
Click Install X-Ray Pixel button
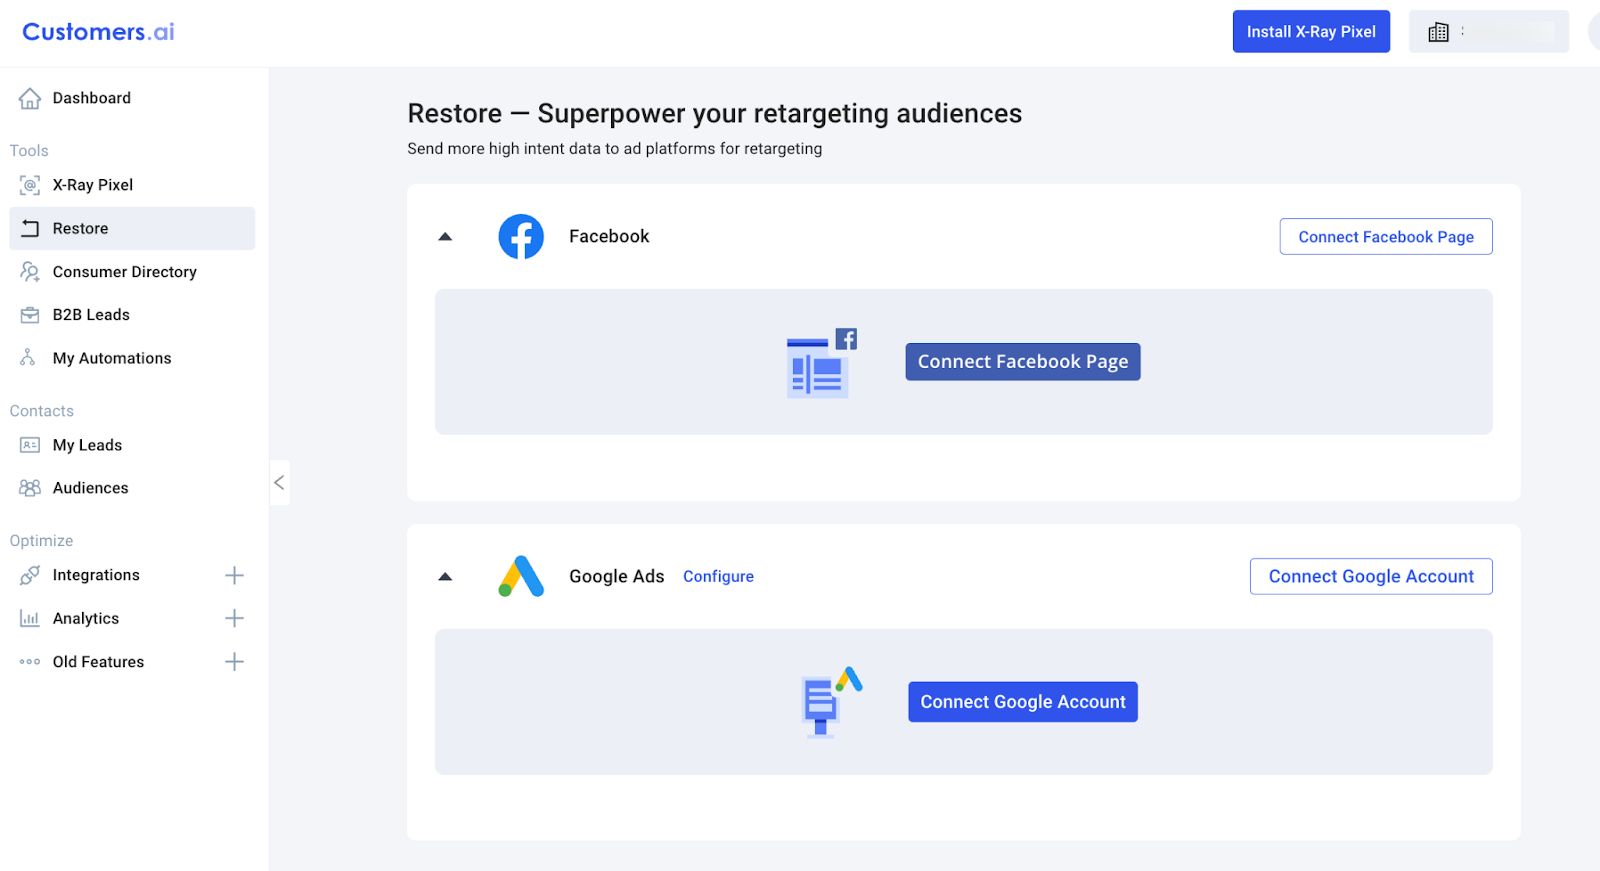point(1311,32)
